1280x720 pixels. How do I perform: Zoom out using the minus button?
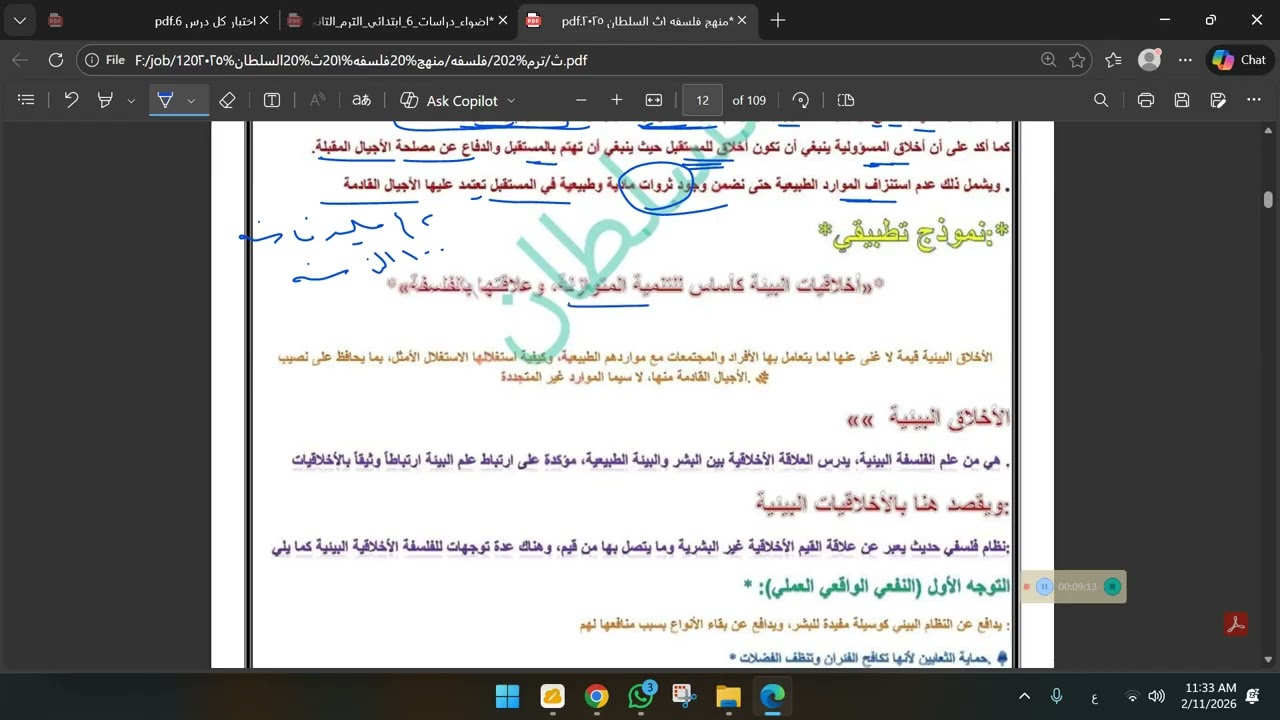[581, 100]
